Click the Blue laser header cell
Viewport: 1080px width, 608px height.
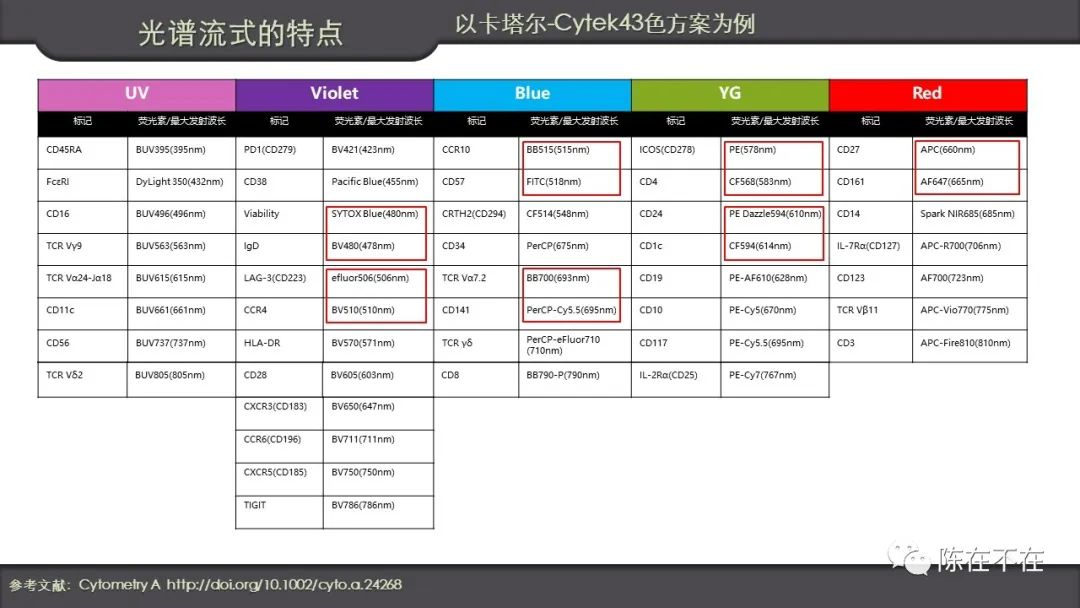(532, 93)
